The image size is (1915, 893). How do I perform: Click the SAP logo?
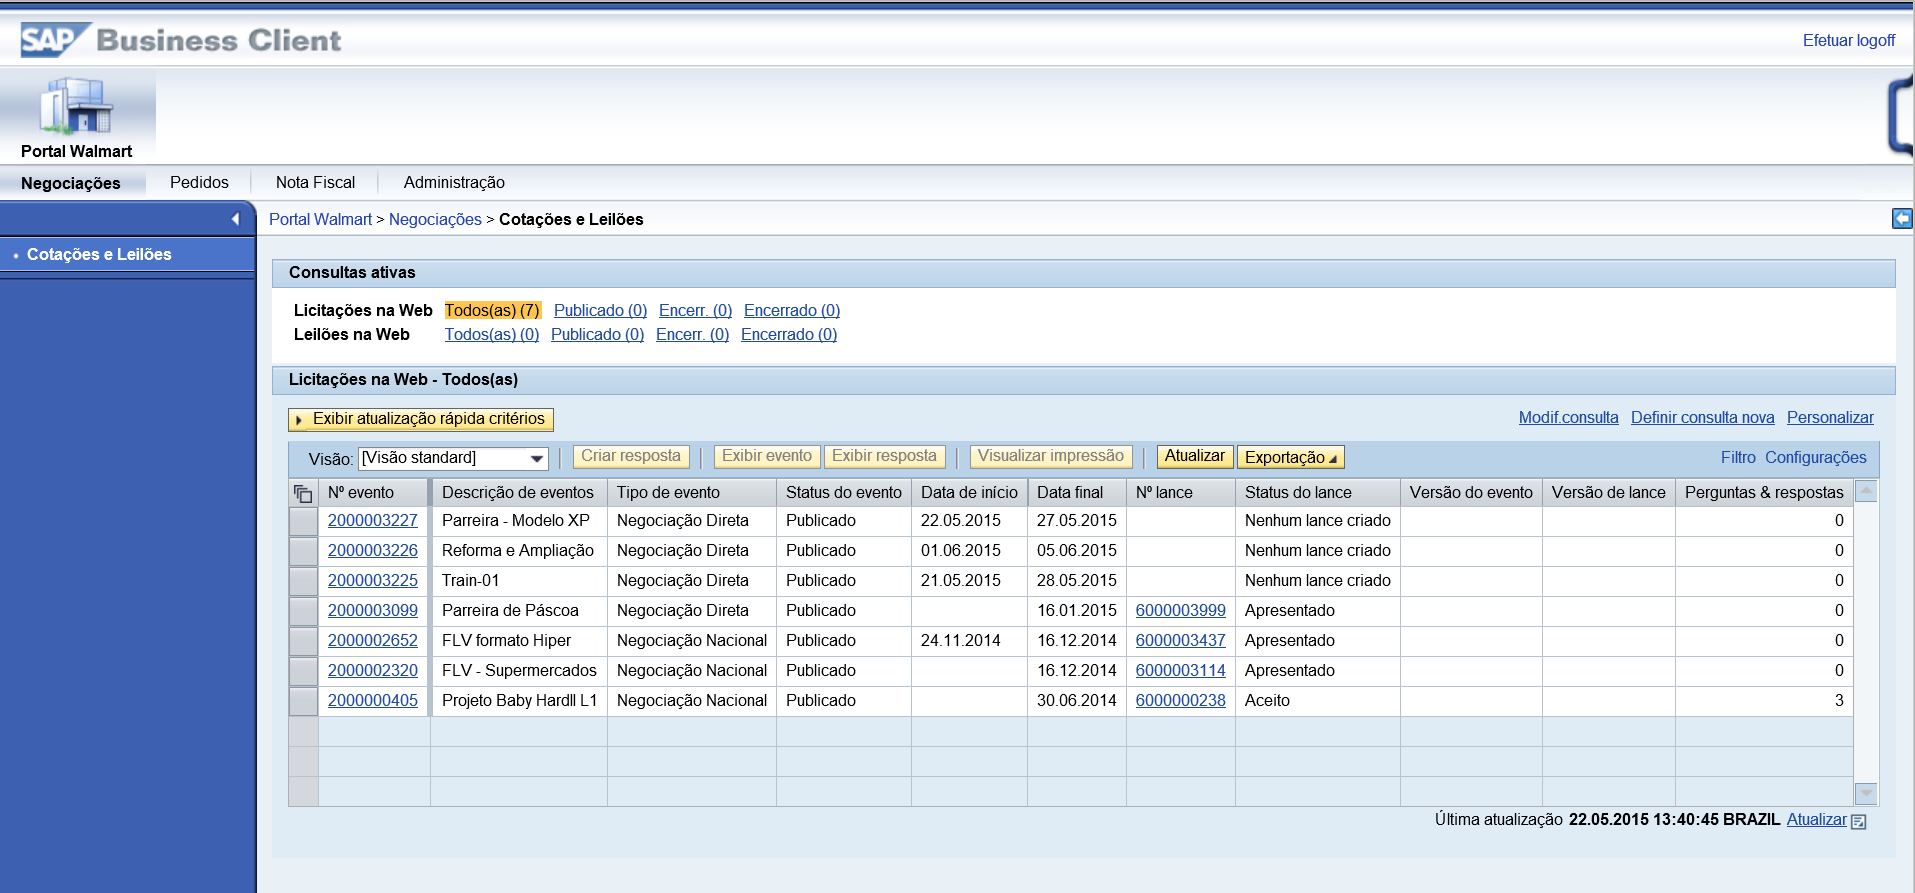54,40
